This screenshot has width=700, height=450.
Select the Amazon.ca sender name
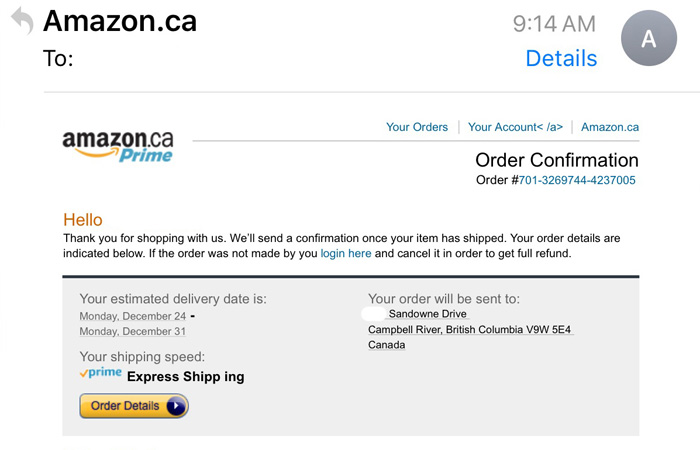[120, 21]
